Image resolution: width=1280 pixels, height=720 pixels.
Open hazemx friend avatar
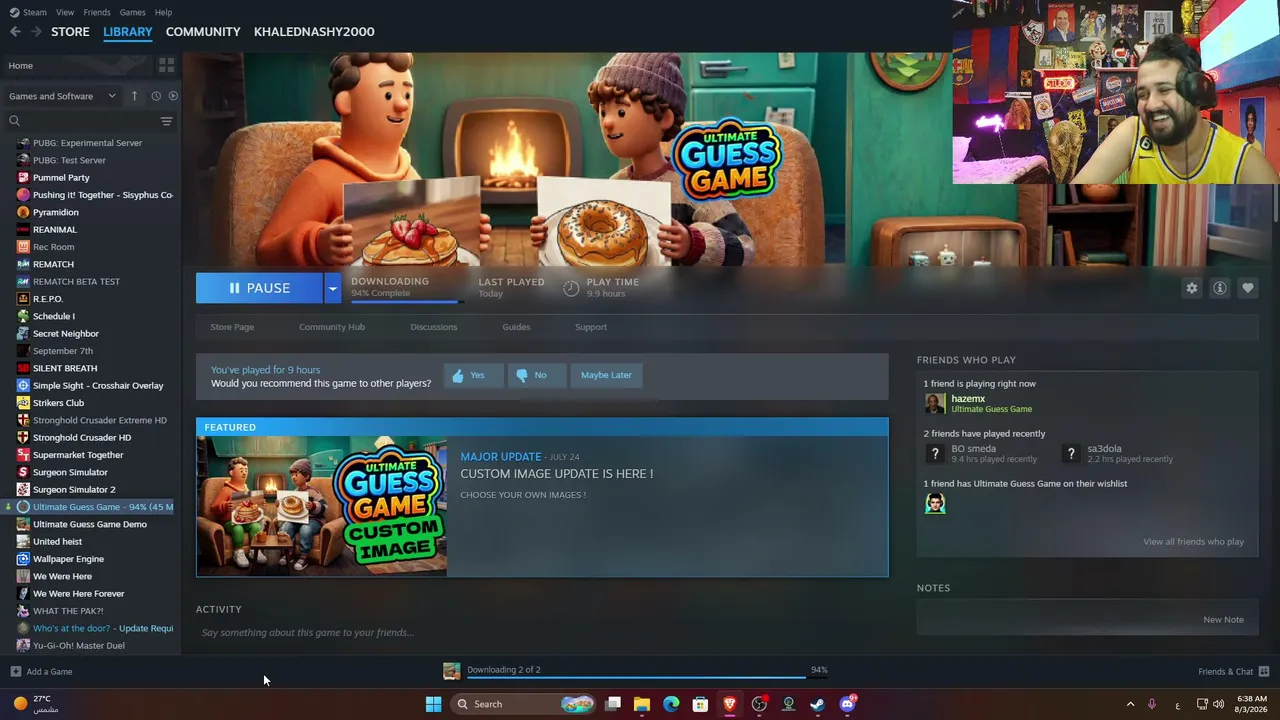[x=935, y=403]
